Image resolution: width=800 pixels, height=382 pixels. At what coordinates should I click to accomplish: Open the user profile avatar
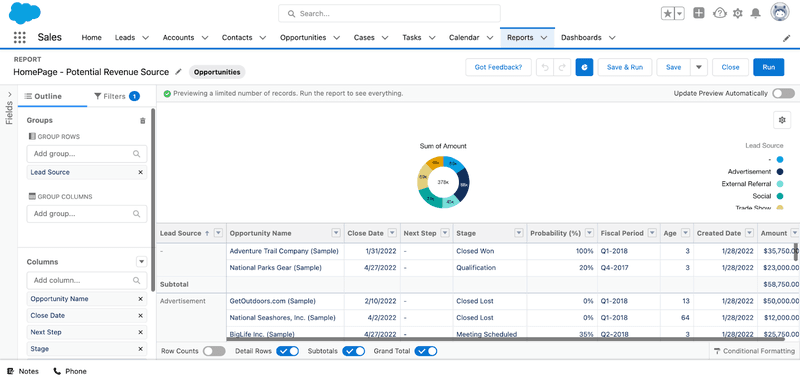point(780,13)
